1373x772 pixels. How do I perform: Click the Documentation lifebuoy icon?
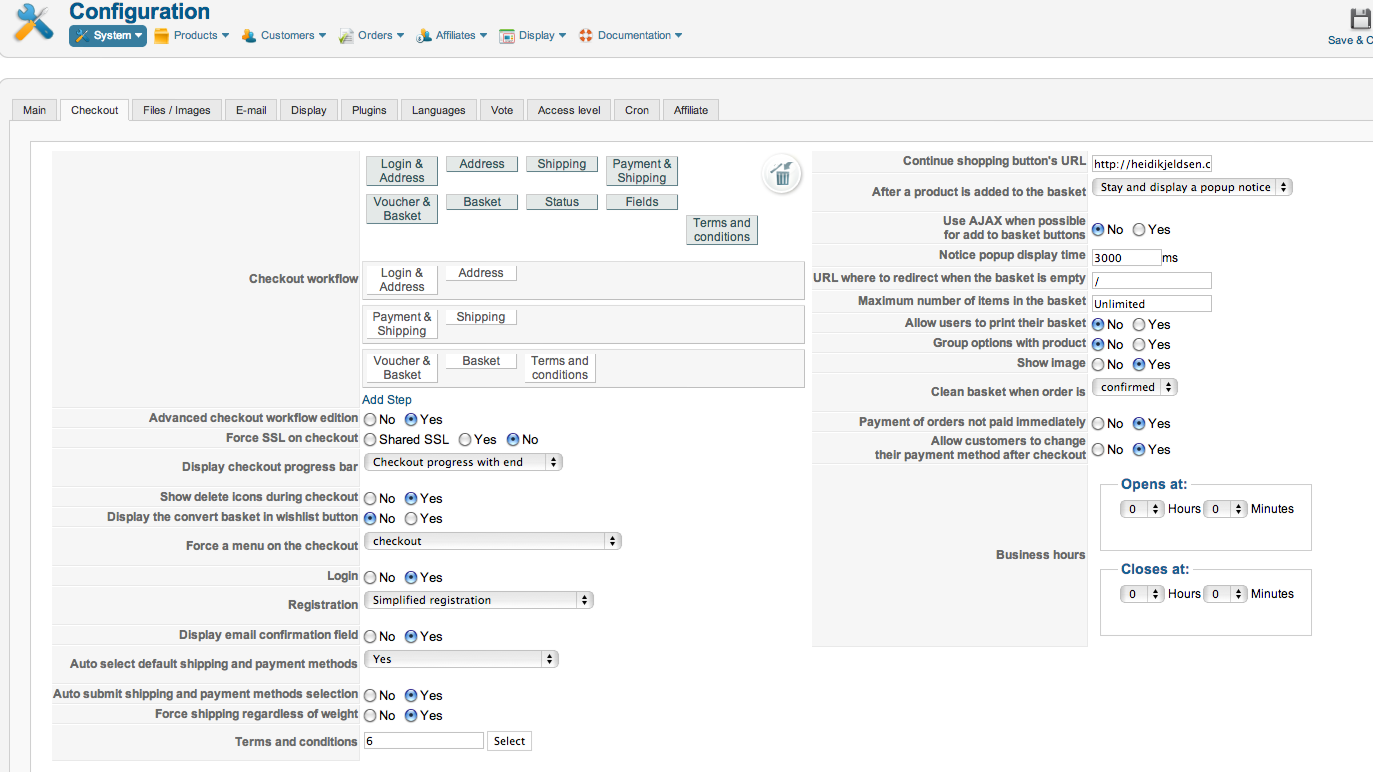(x=586, y=36)
